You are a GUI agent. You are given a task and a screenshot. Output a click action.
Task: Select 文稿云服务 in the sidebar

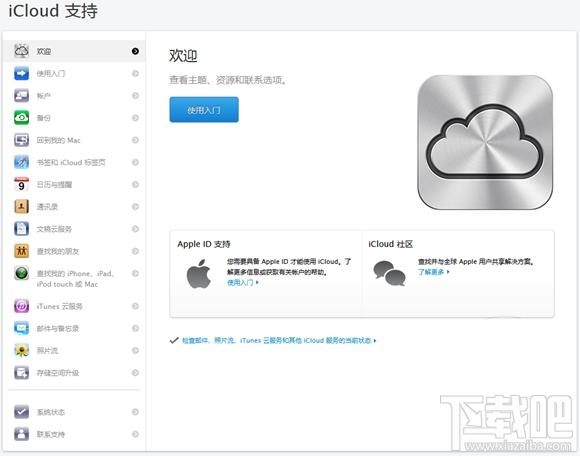coord(54,229)
